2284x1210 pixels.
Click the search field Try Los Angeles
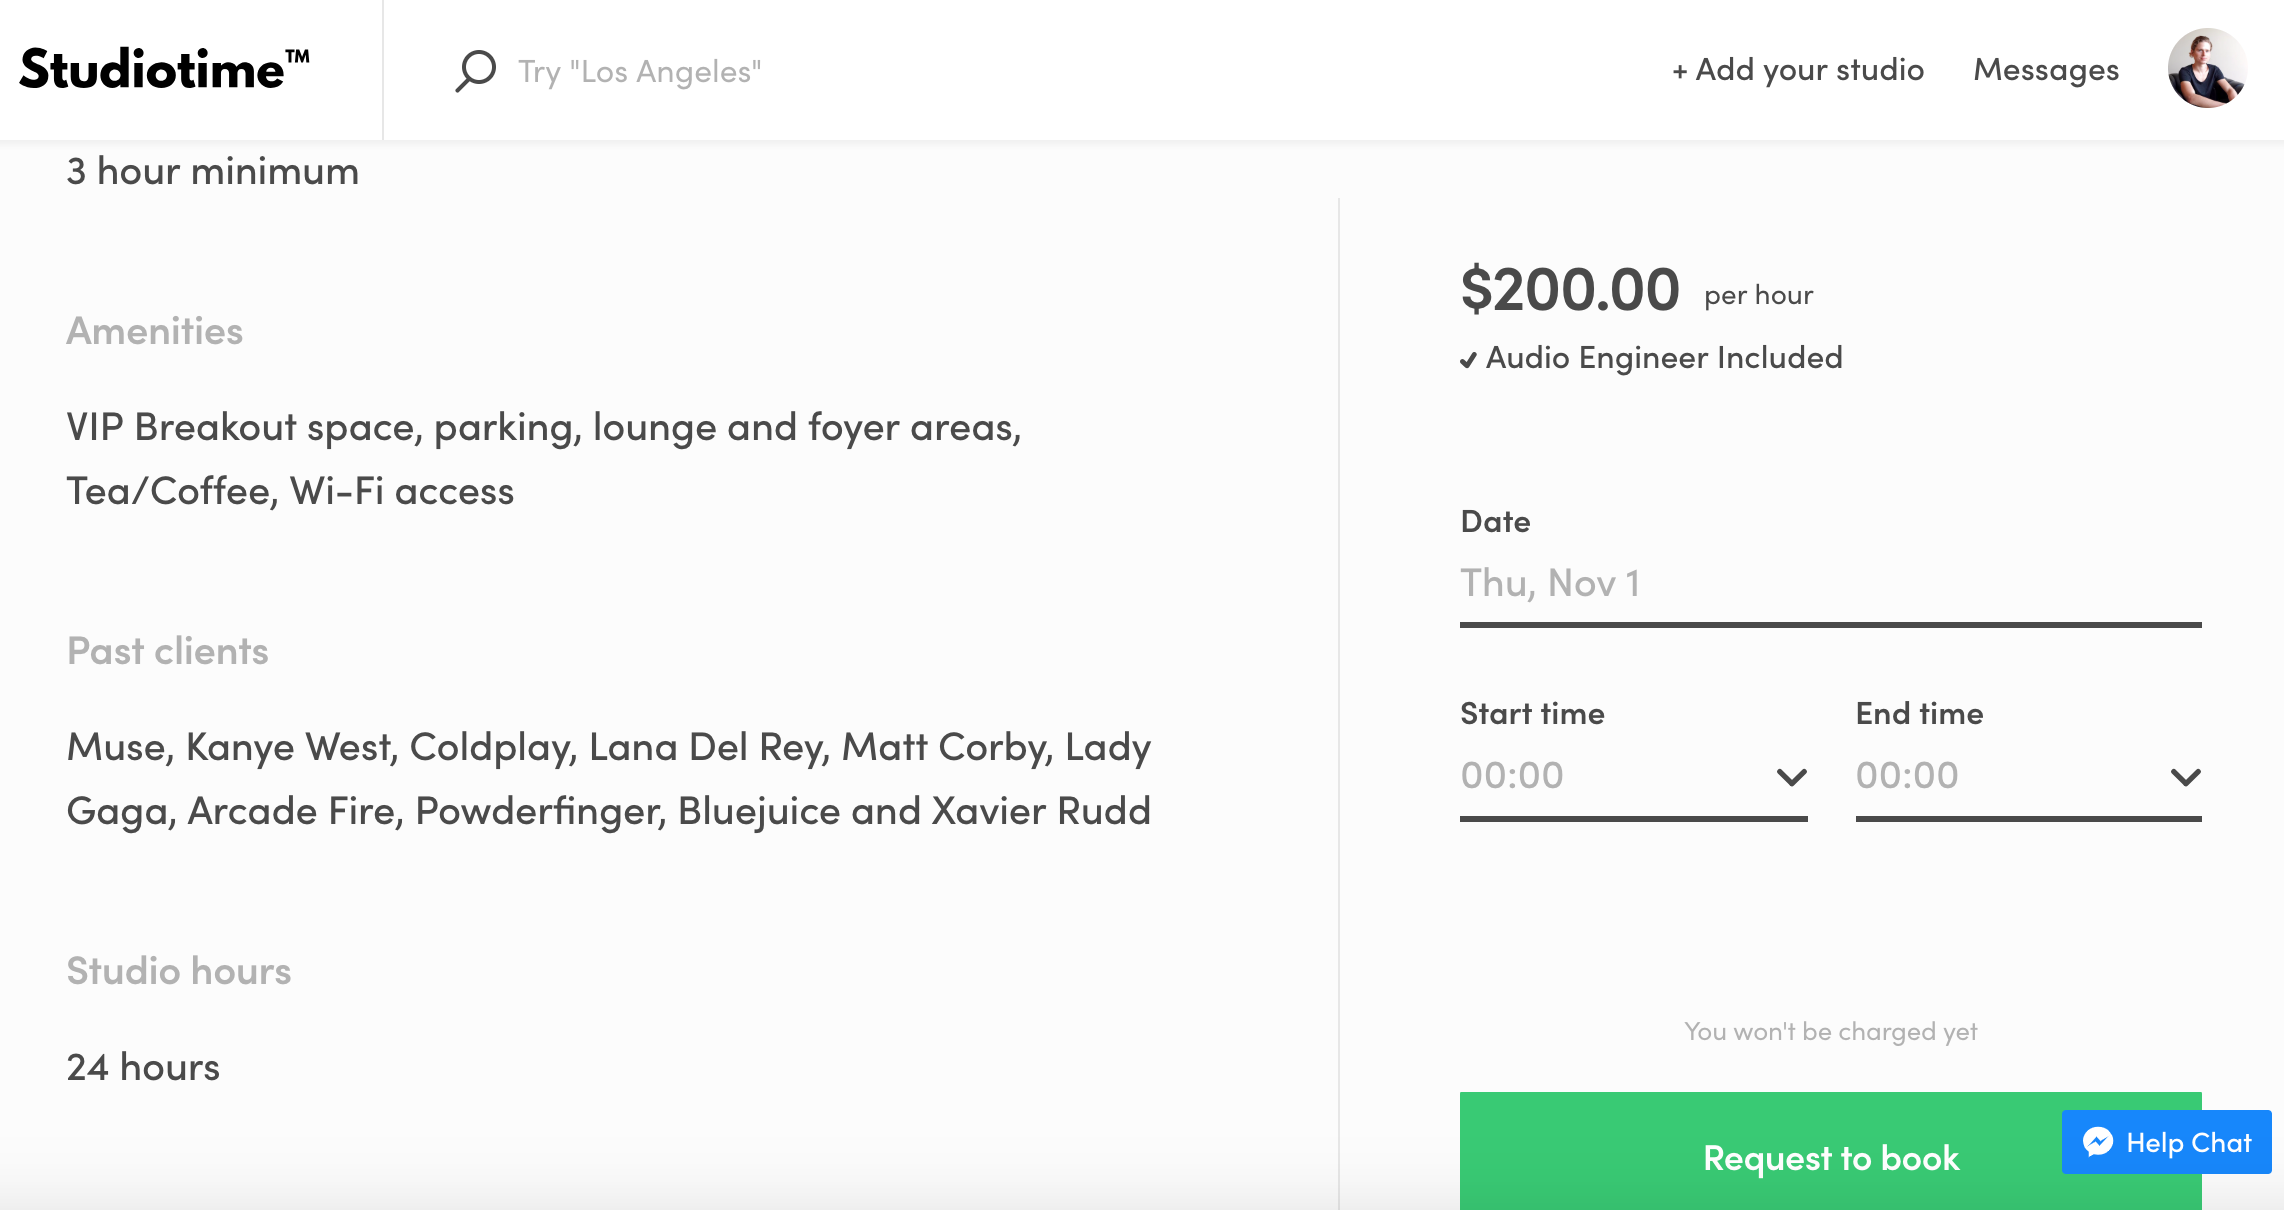[x=640, y=72]
